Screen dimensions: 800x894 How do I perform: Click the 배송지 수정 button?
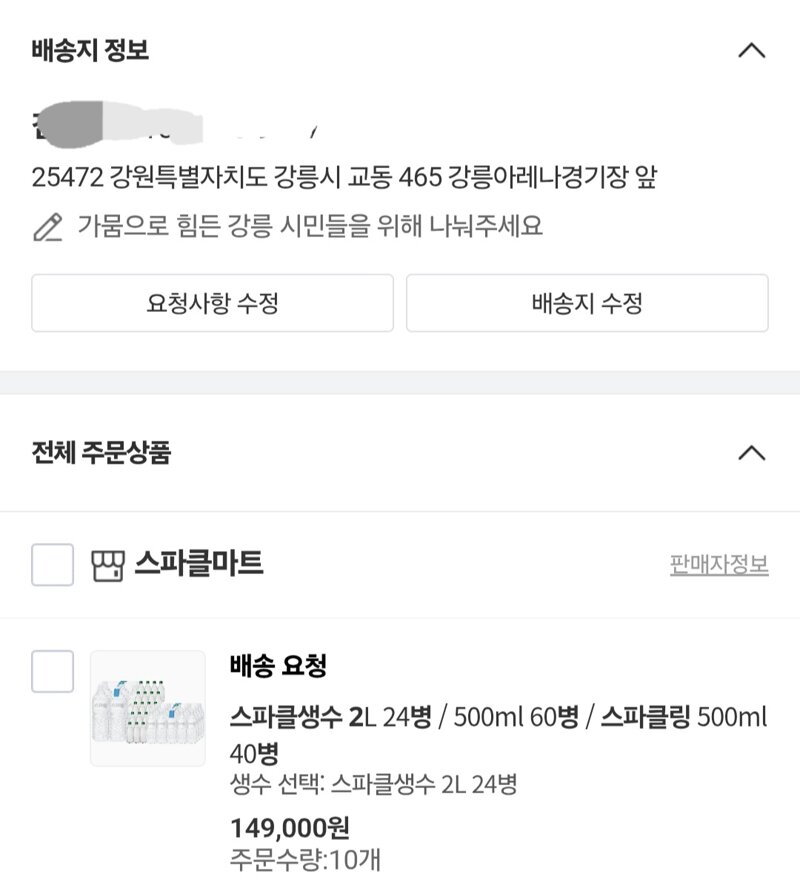[x=587, y=303]
